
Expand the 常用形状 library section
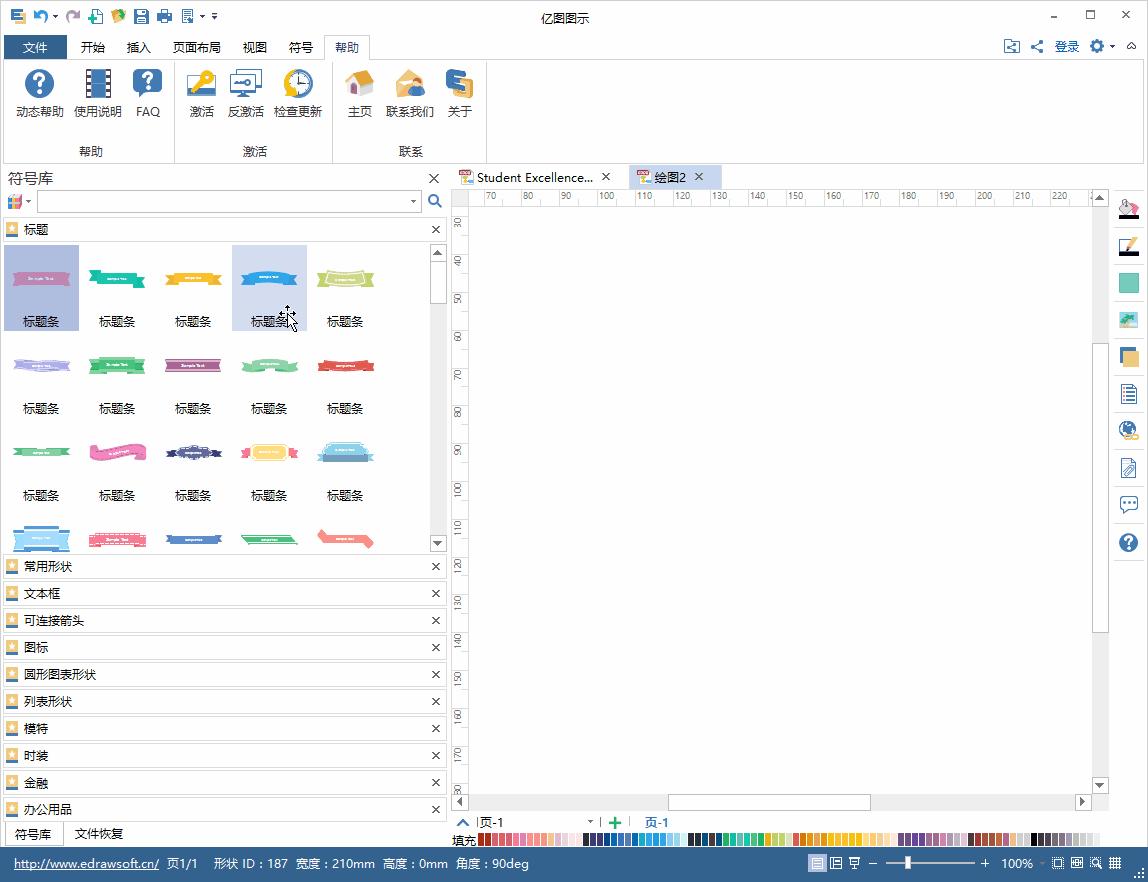click(x=48, y=567)
